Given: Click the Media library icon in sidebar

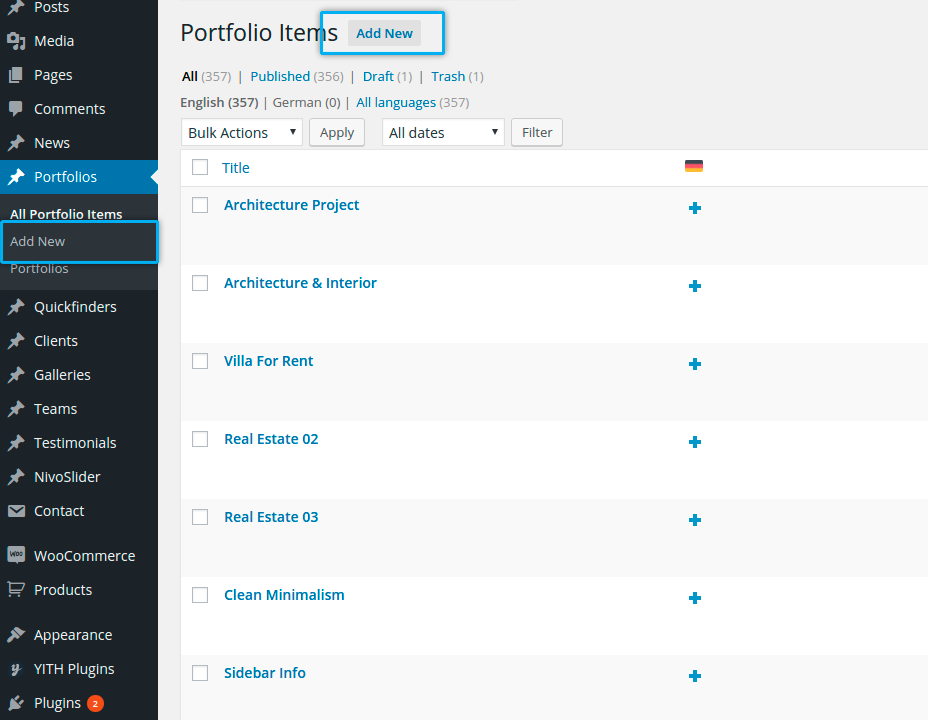Looking at the screenshot, I should [16, 41].
